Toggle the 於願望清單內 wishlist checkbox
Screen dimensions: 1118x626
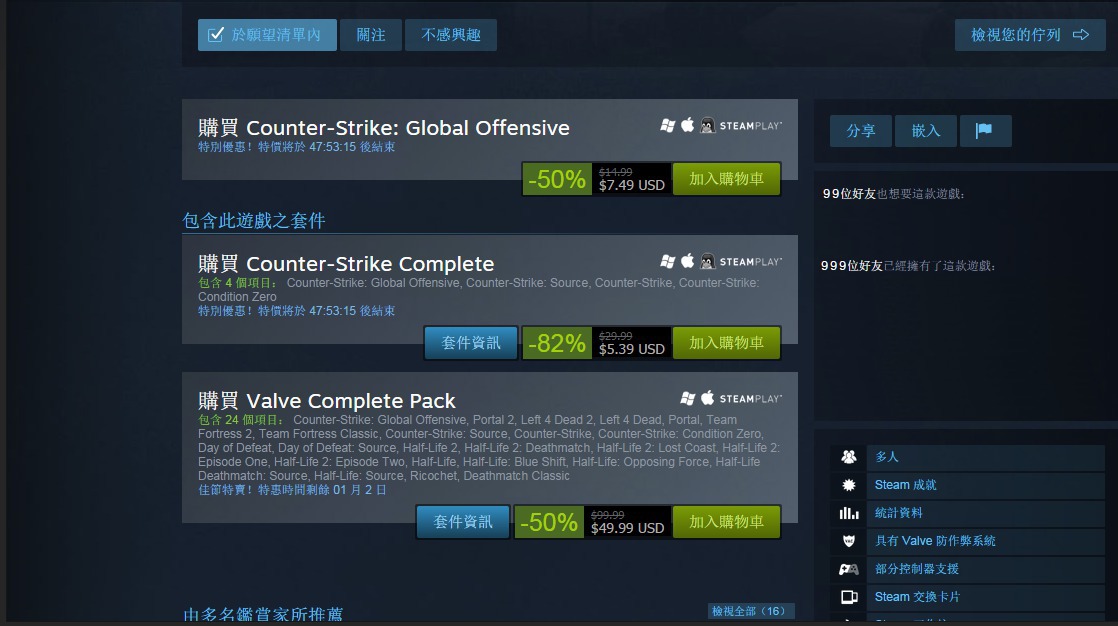coord(267,35)
